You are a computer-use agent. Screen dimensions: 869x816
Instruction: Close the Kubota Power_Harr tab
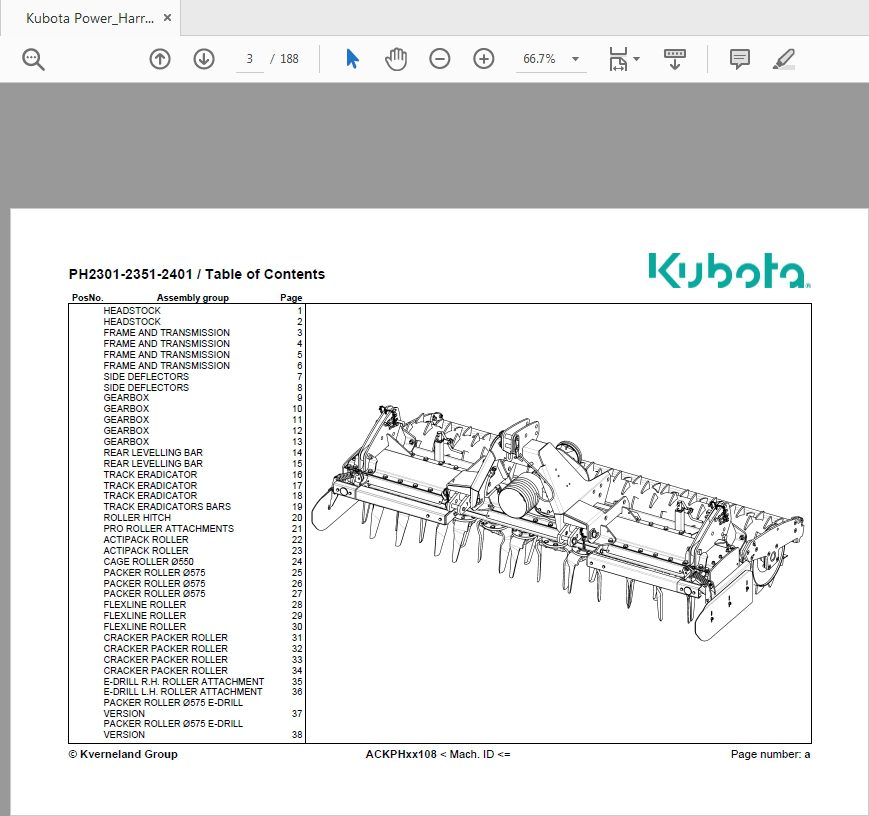point(166,17)
